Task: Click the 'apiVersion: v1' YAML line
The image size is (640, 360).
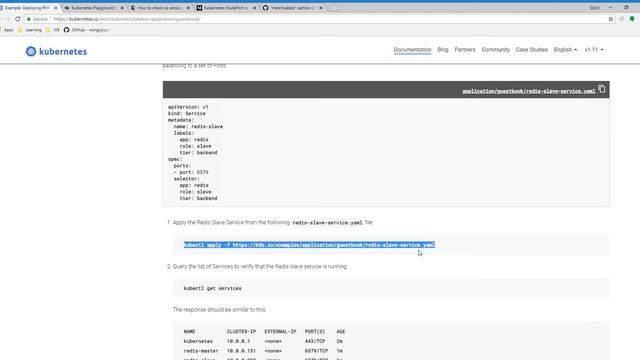Action: tap(188, 107)
